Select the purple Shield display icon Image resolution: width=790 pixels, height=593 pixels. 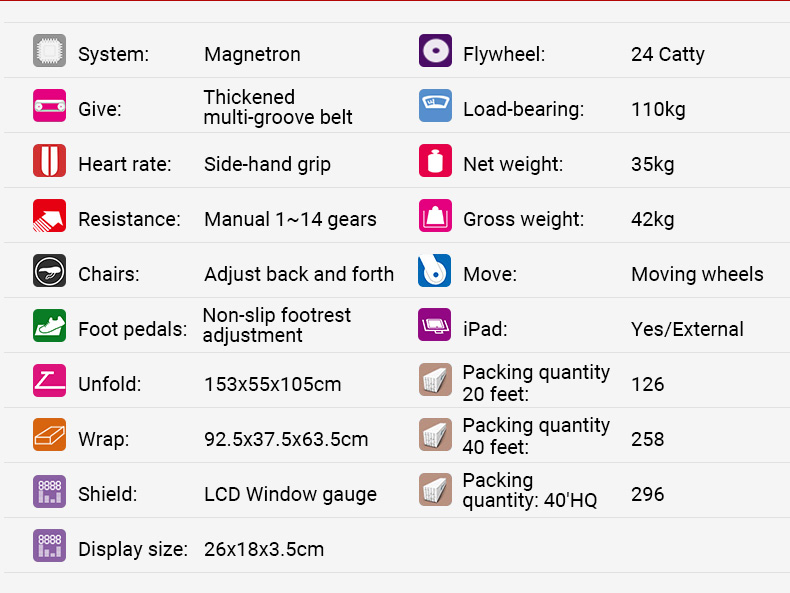point(49,491)
